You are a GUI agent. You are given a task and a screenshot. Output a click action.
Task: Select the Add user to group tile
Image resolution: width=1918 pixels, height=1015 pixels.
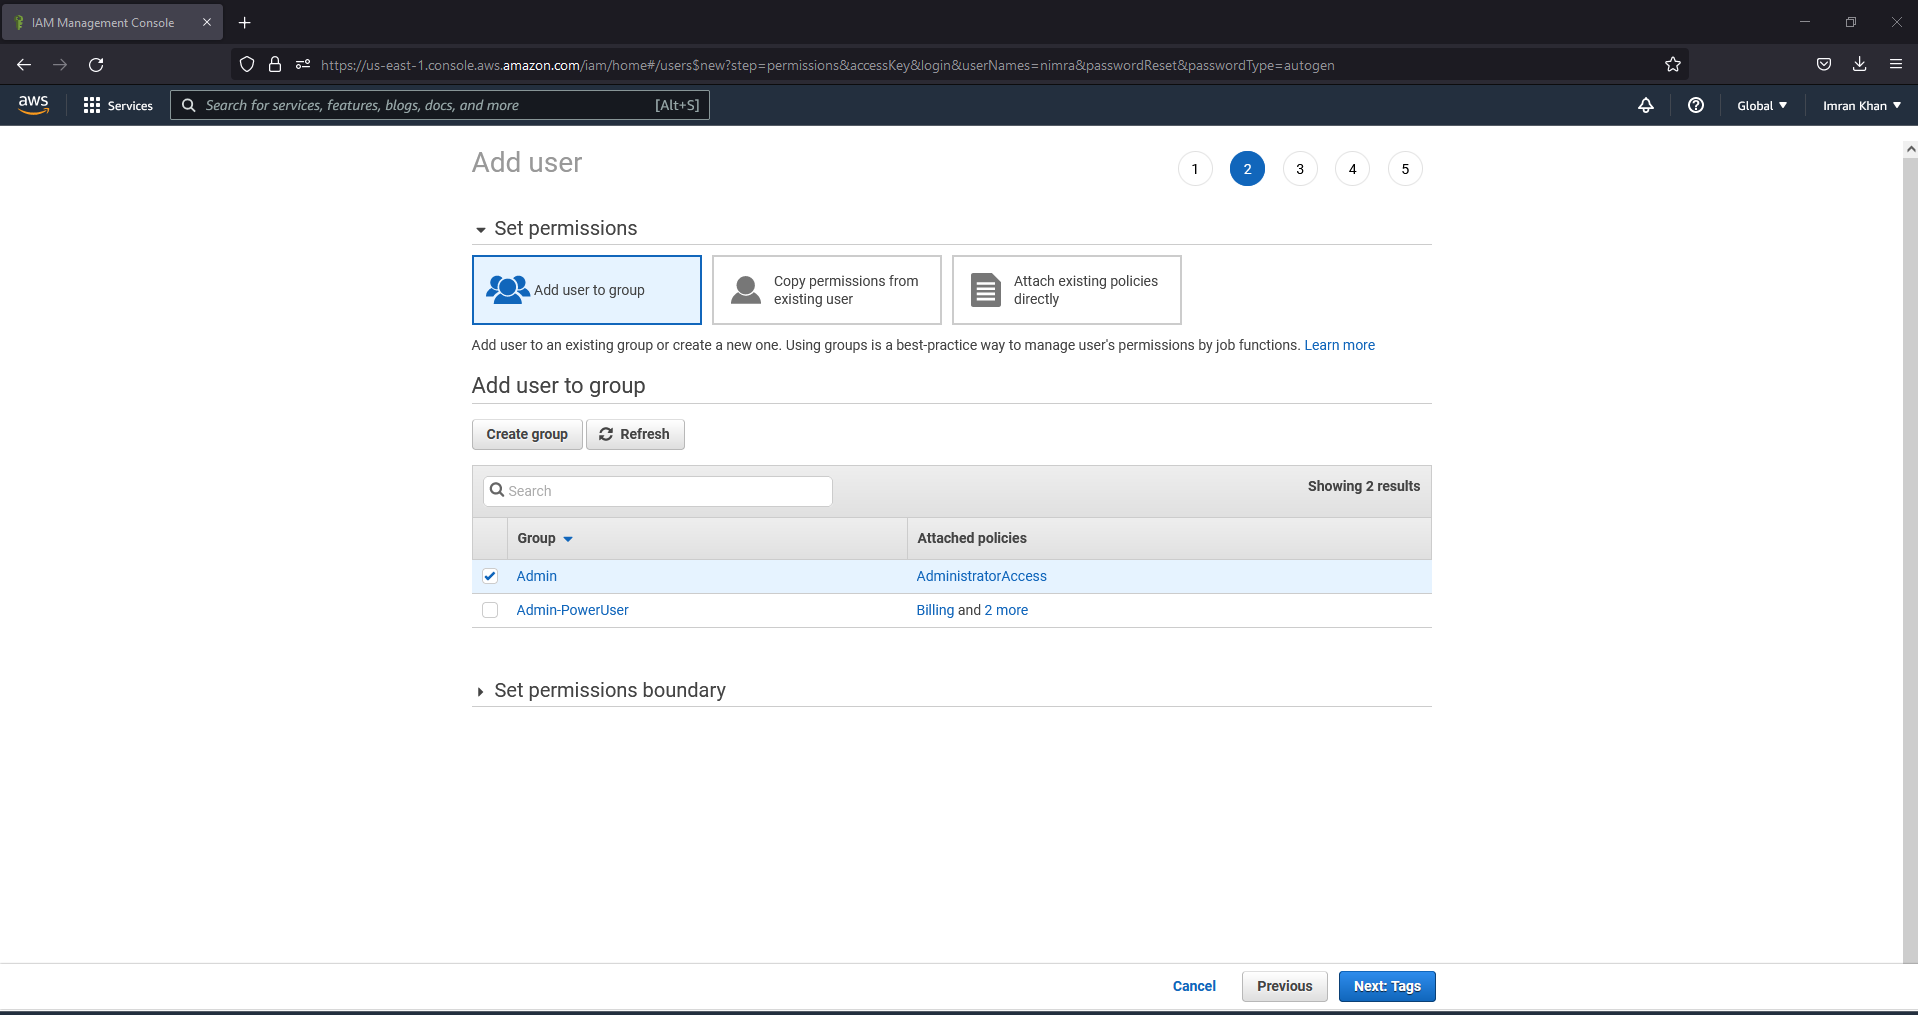click(587, 290)
